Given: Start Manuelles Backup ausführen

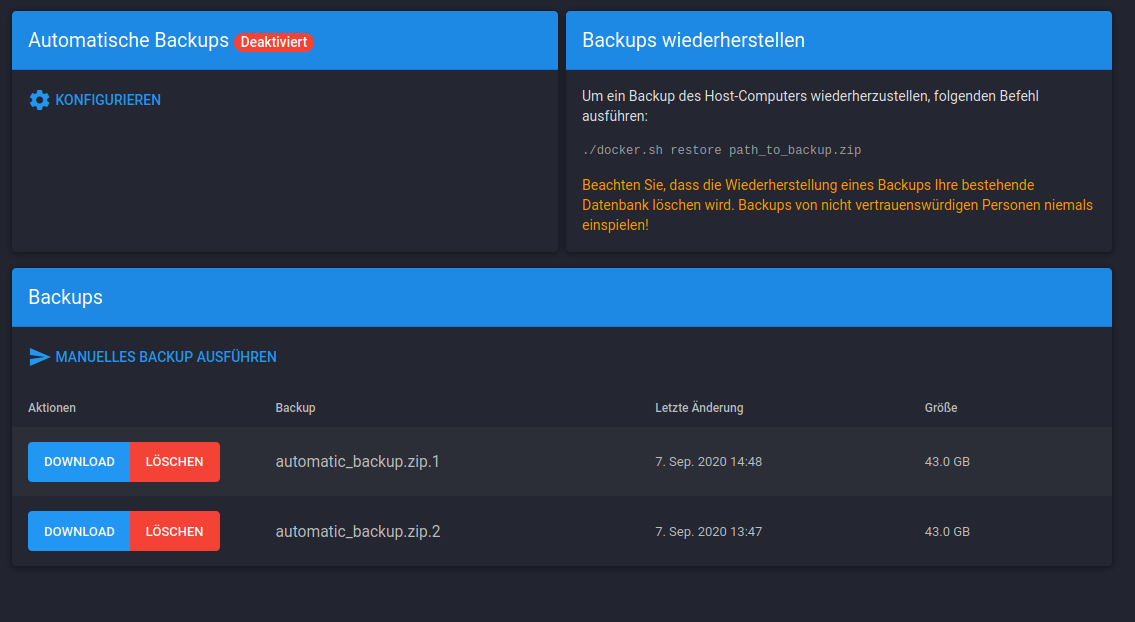Looking at the screenshot, I should coord(153,357).
